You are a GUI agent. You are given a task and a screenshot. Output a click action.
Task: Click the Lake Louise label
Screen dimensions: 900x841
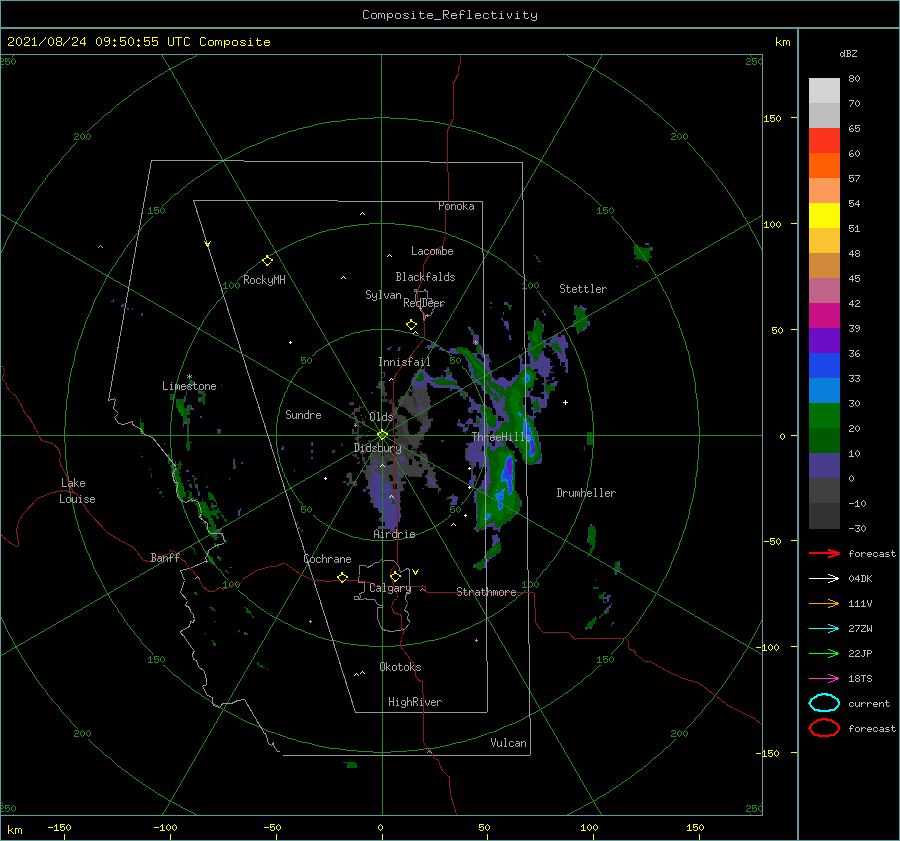click(x=77, y=491)
